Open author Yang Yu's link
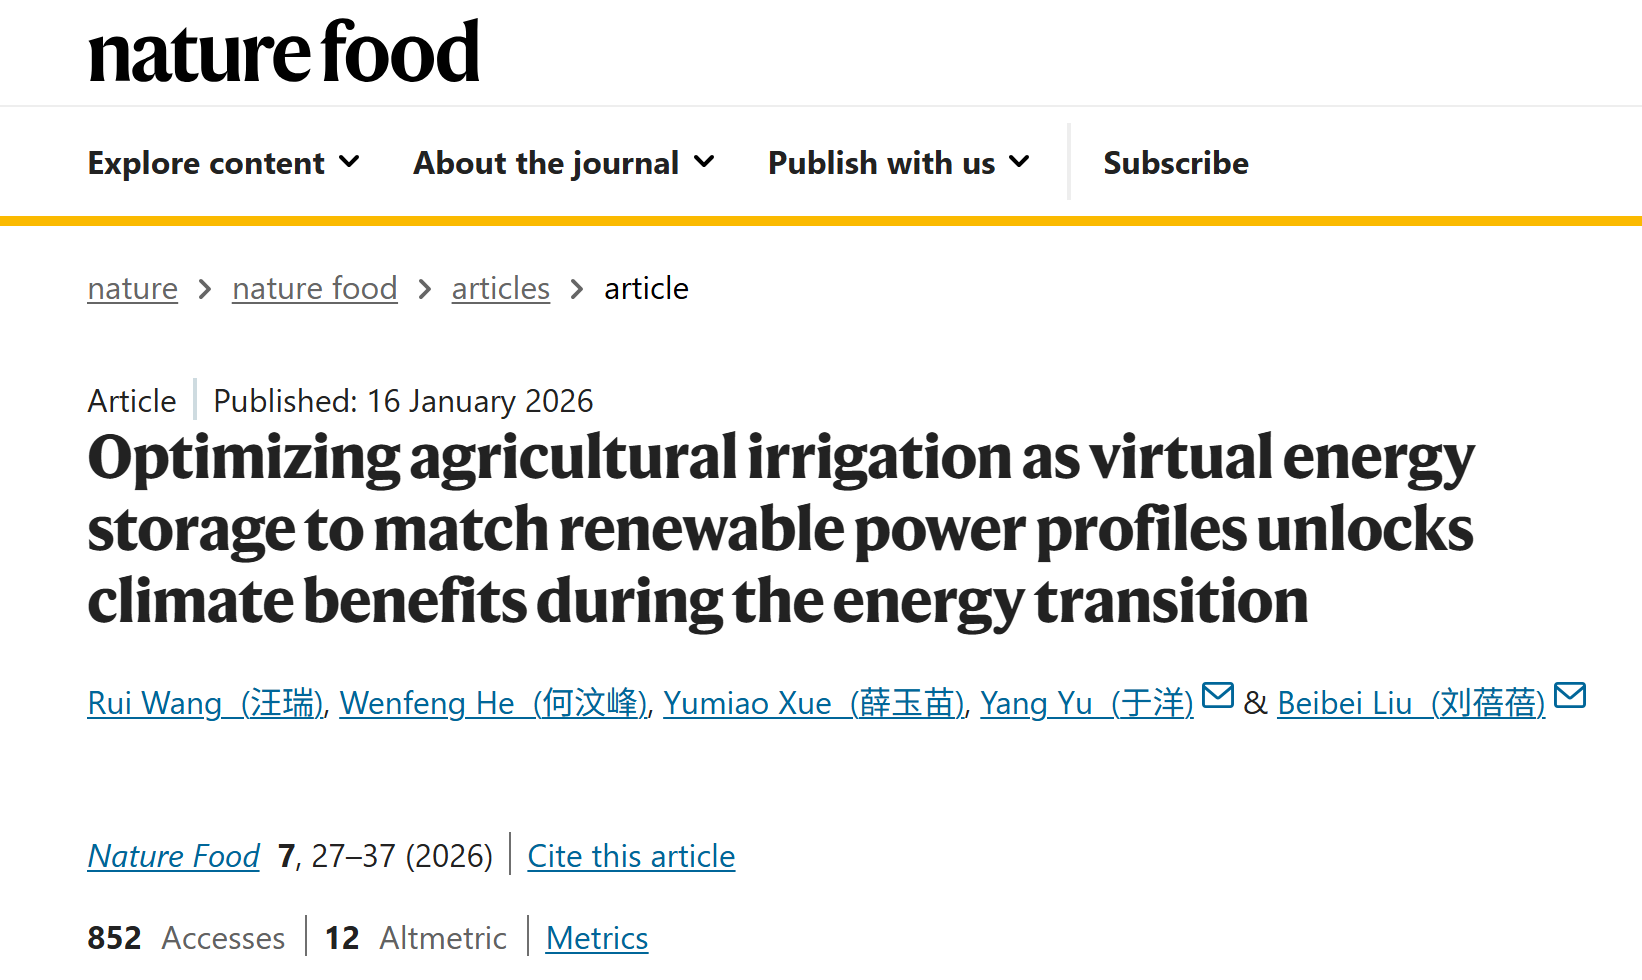Viewport: 1642px width, 980px height. (x=1086, y=703)
